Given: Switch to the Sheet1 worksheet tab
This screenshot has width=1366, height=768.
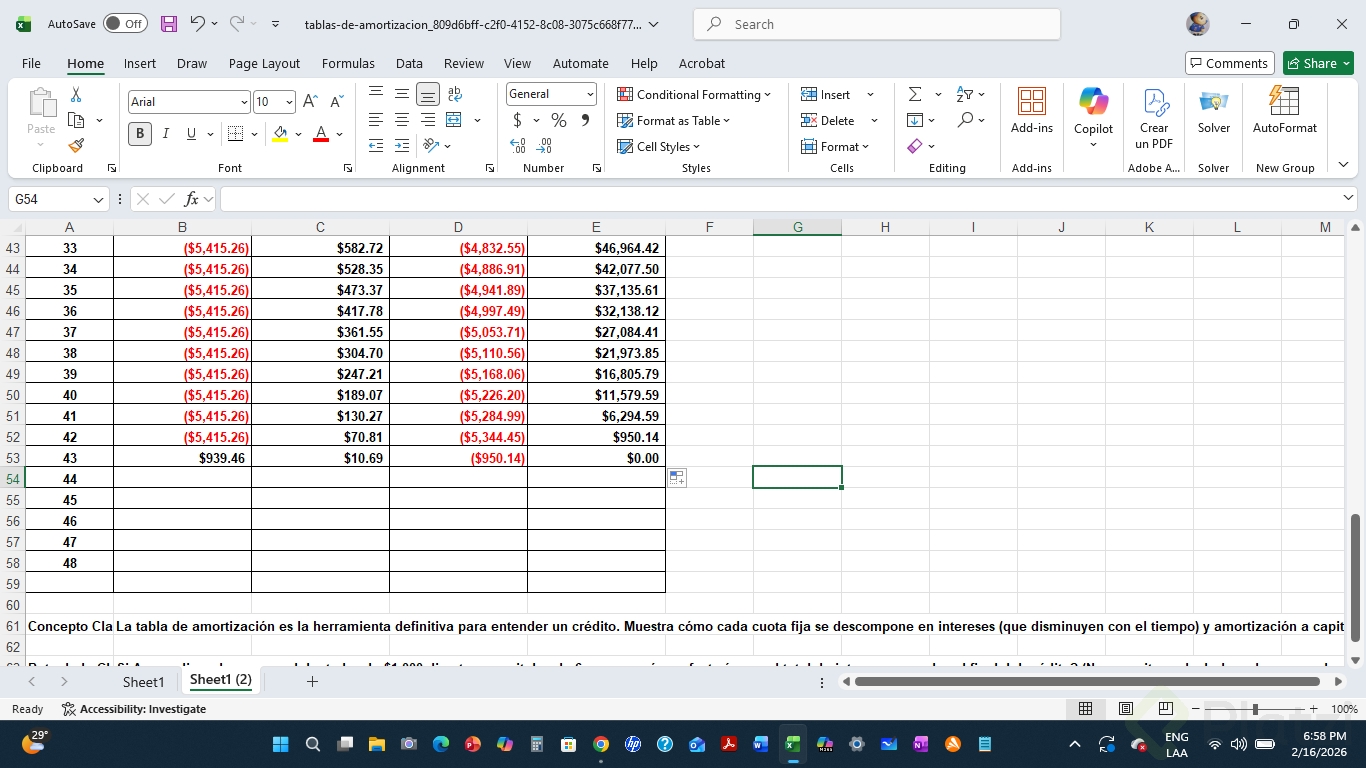Looking at the screenshot, I should (143, 682).
